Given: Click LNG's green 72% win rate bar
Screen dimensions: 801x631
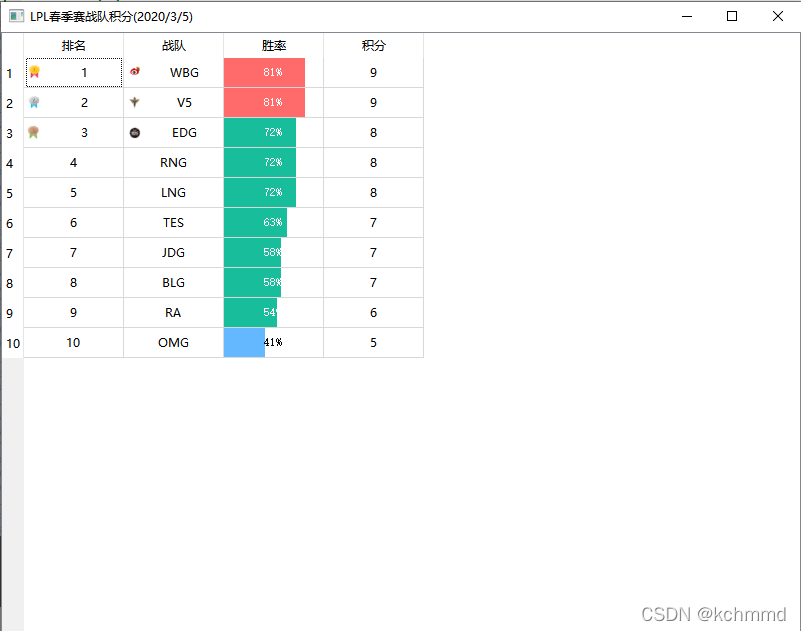Looking at the screenshot, I should (260, 193).
